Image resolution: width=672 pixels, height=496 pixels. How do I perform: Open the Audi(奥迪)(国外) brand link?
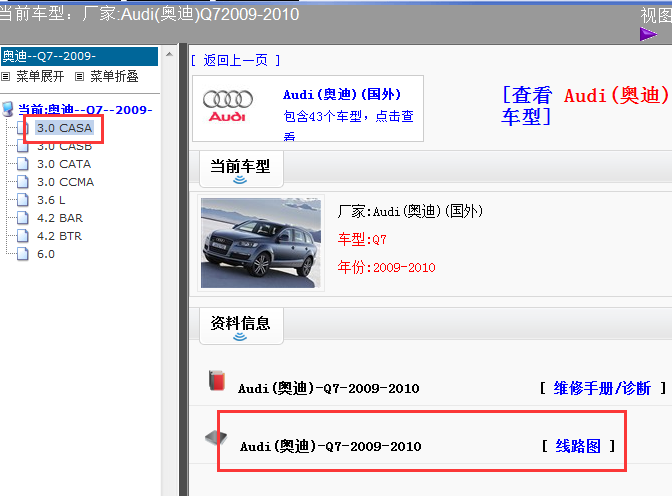(342, 94)
